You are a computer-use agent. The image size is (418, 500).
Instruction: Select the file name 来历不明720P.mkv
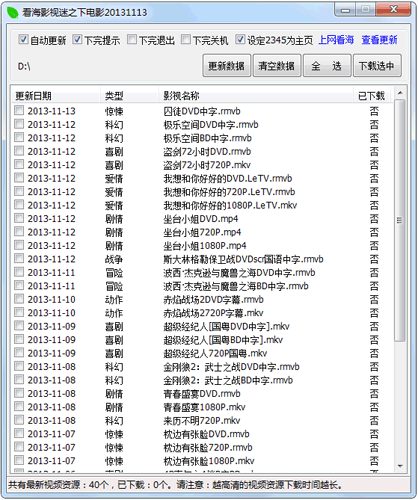[x=202, y=421]
